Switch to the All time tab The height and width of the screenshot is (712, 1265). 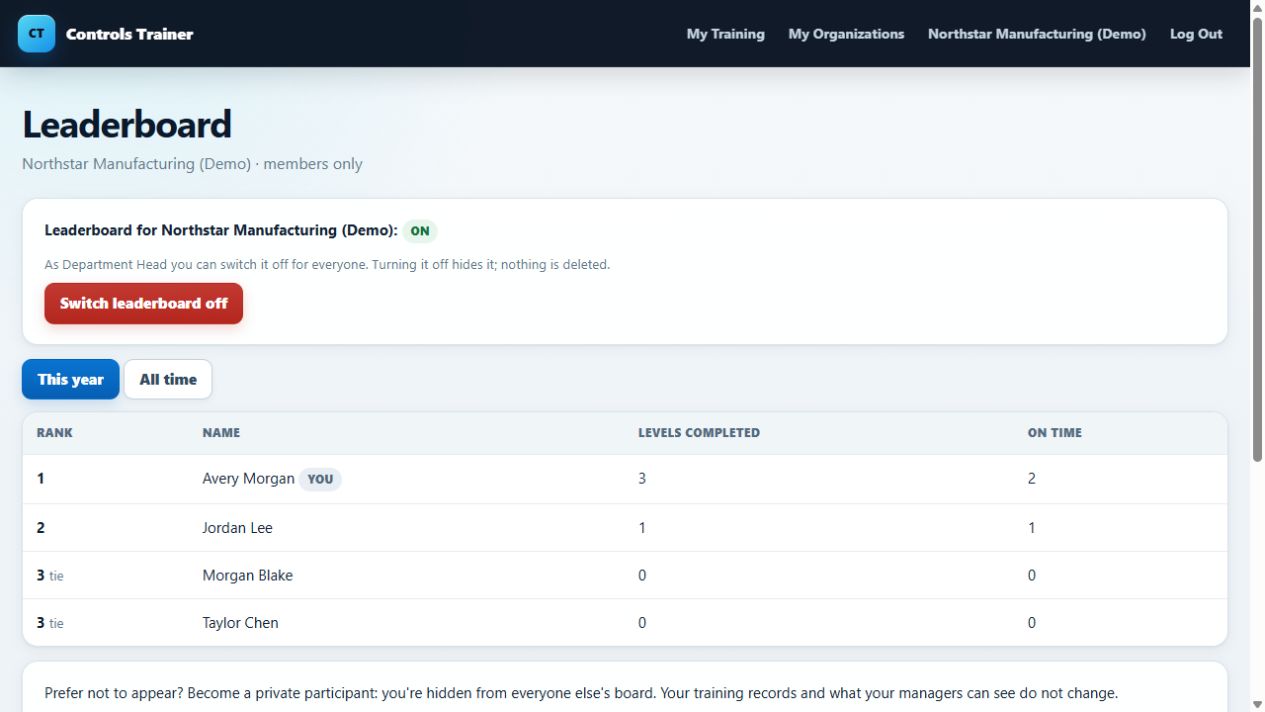tap(168, 379)
